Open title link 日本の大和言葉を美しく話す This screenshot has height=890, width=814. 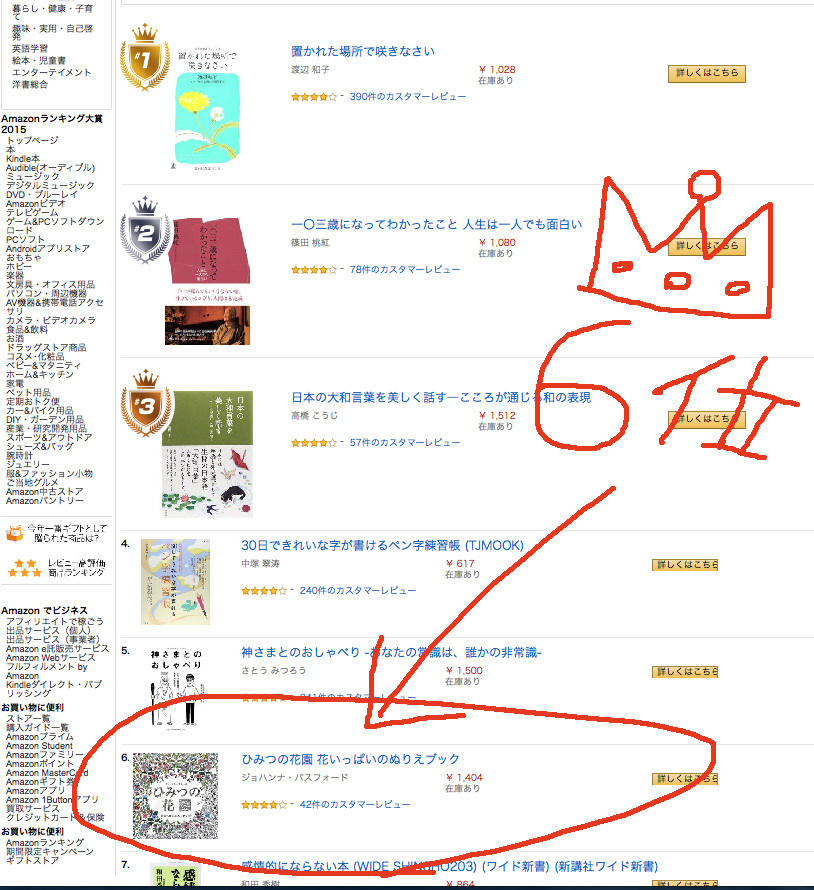(441, 397)
